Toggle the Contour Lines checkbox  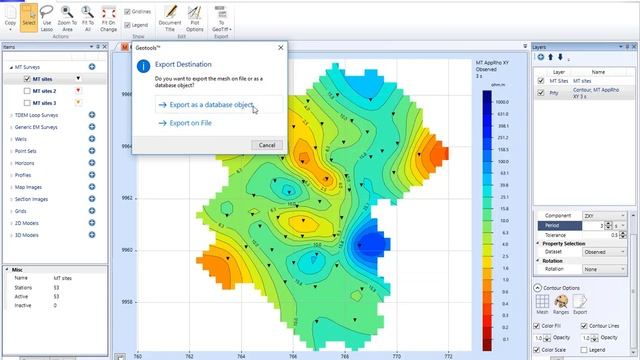(584, 326)
